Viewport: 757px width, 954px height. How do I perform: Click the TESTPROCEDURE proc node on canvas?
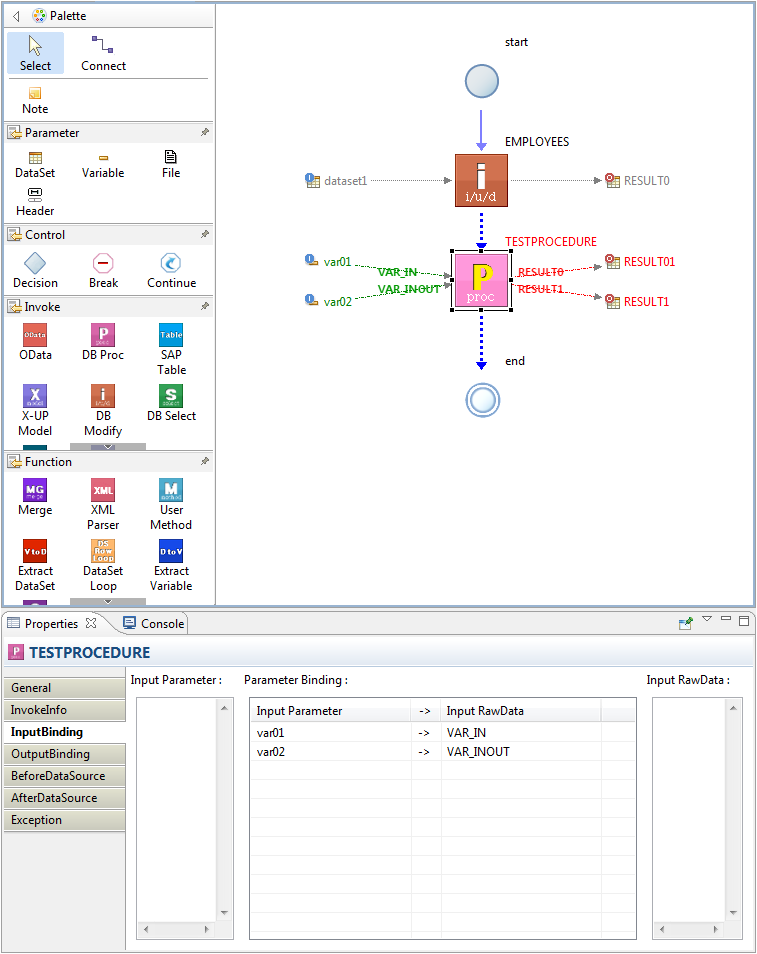[481, 280]
